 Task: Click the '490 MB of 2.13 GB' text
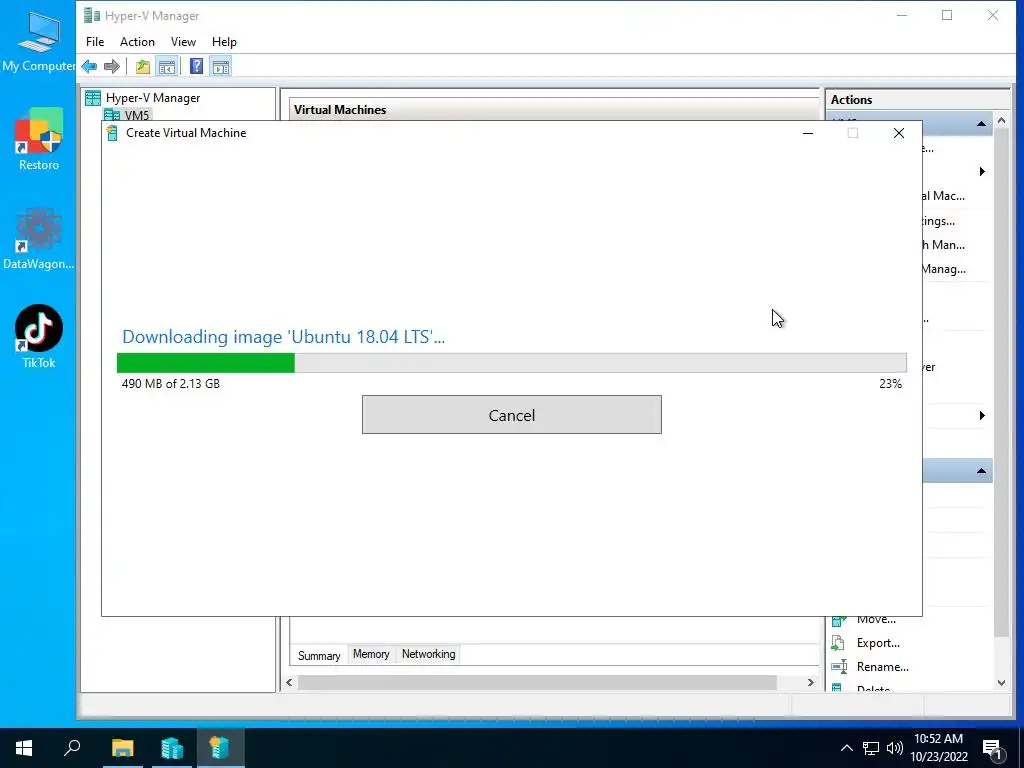coord(170,384)
